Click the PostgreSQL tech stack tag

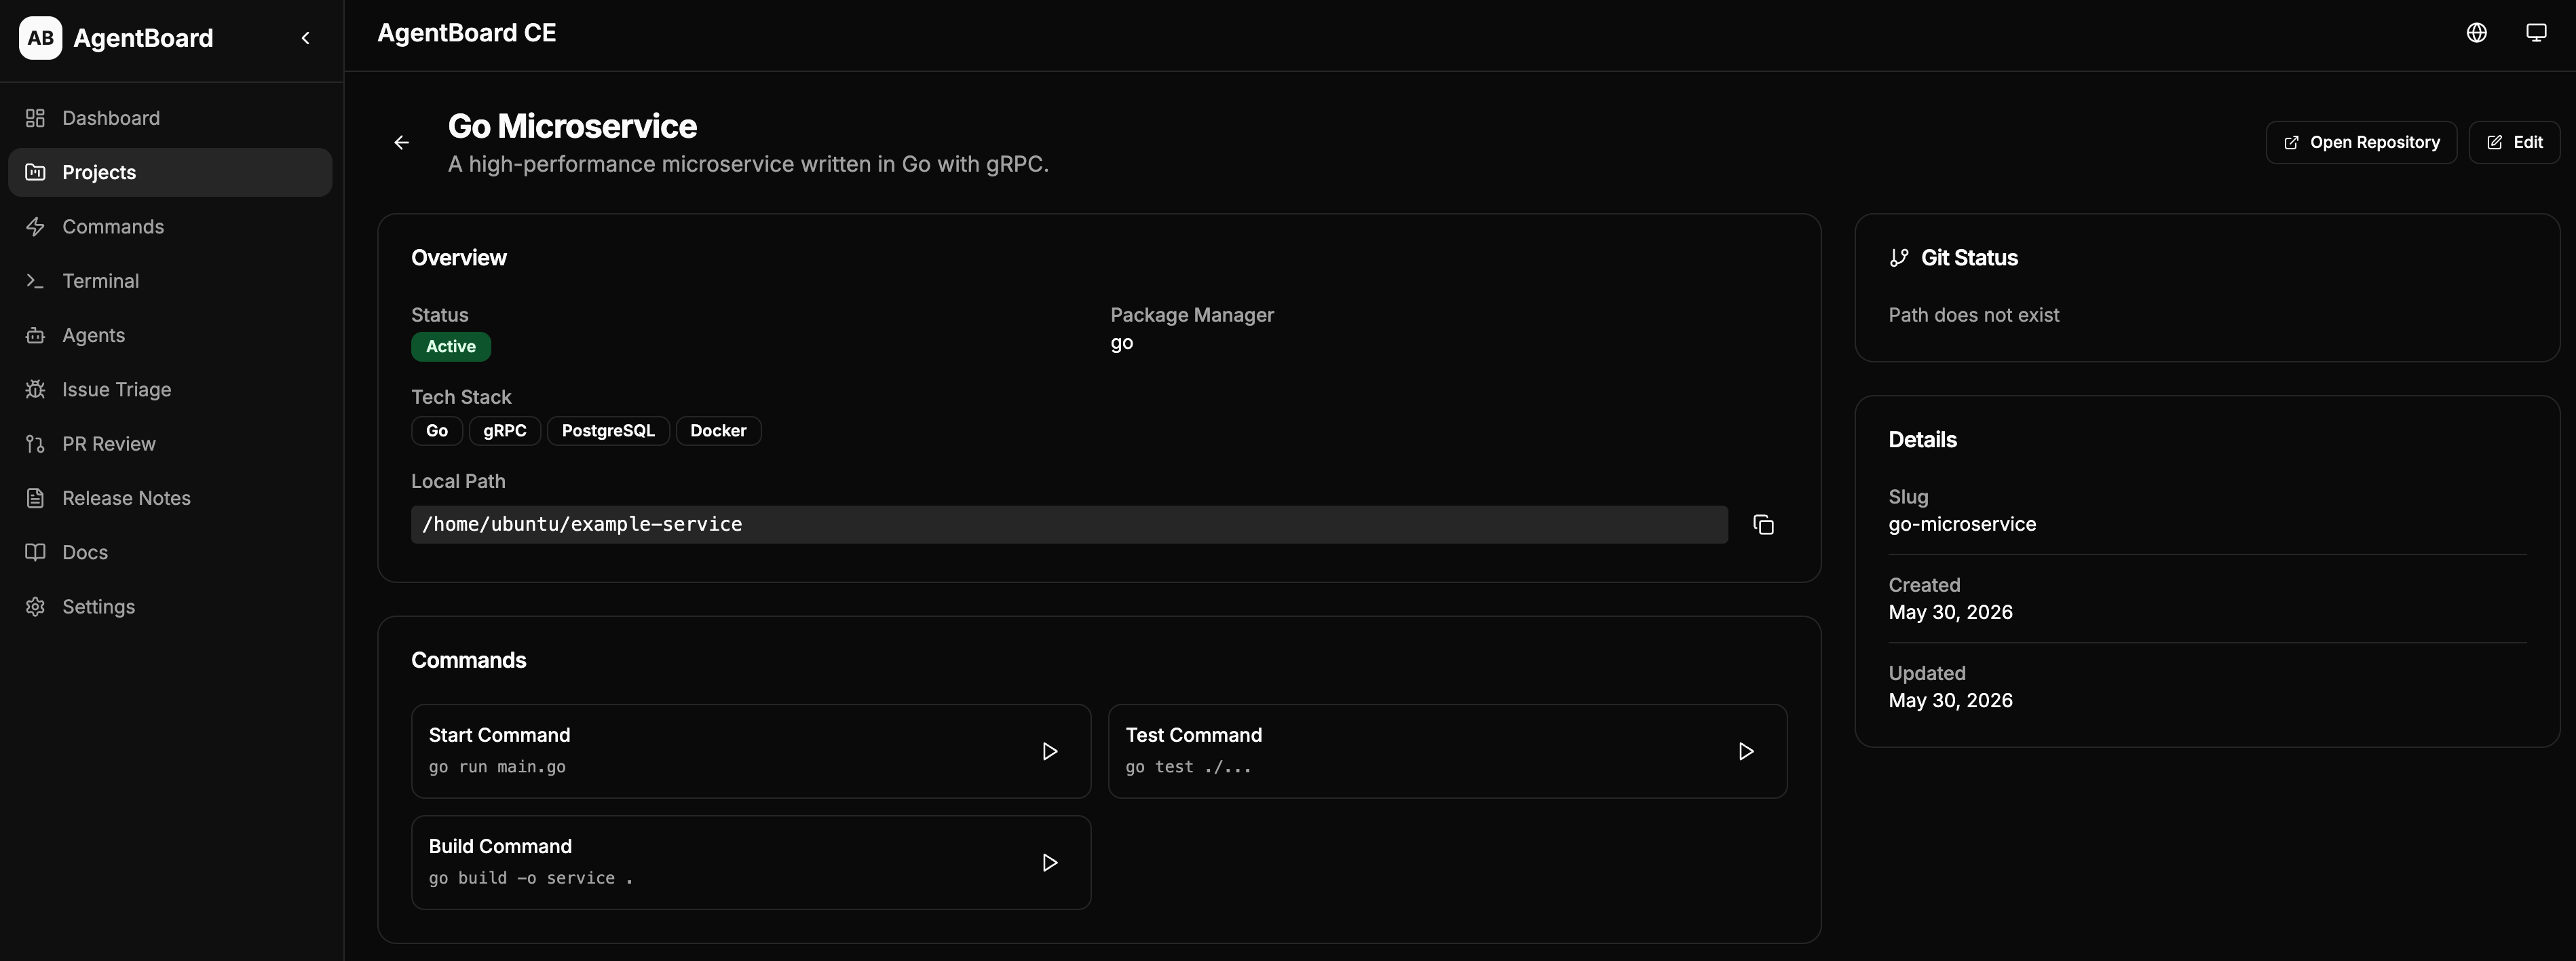pyautogui.click(x=608, y=431)
